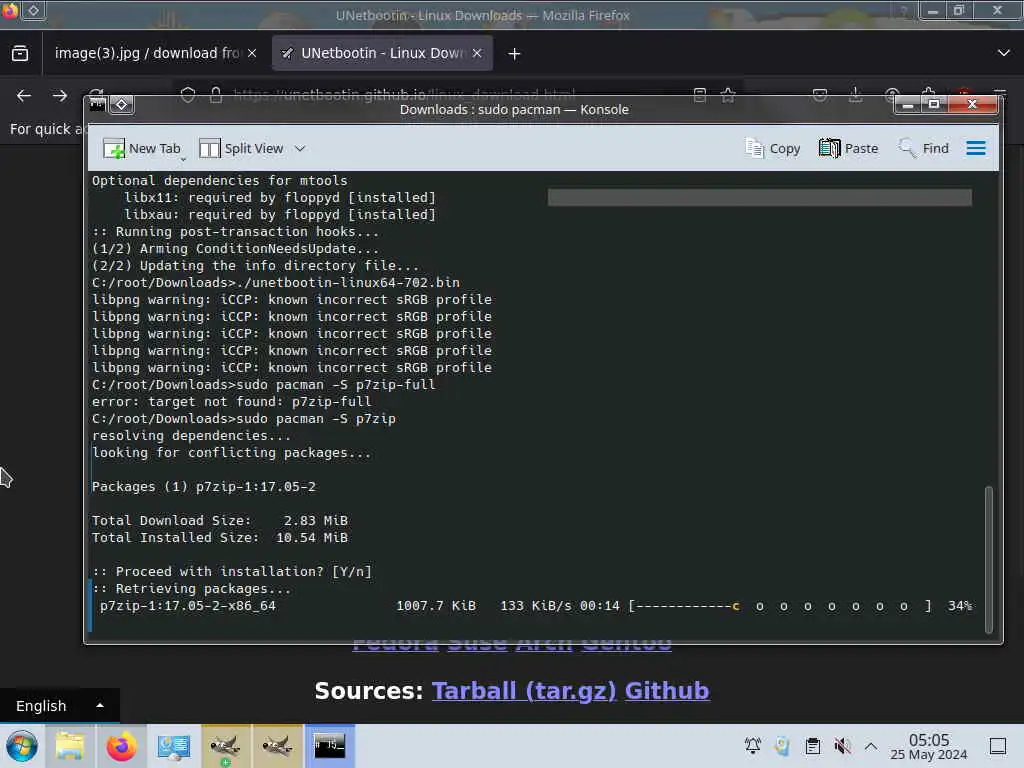Image resolution: width=1024 pixels, height=768 pixels.
Task: Open the notifications bell tray icon
Action: tap(753, 746)
